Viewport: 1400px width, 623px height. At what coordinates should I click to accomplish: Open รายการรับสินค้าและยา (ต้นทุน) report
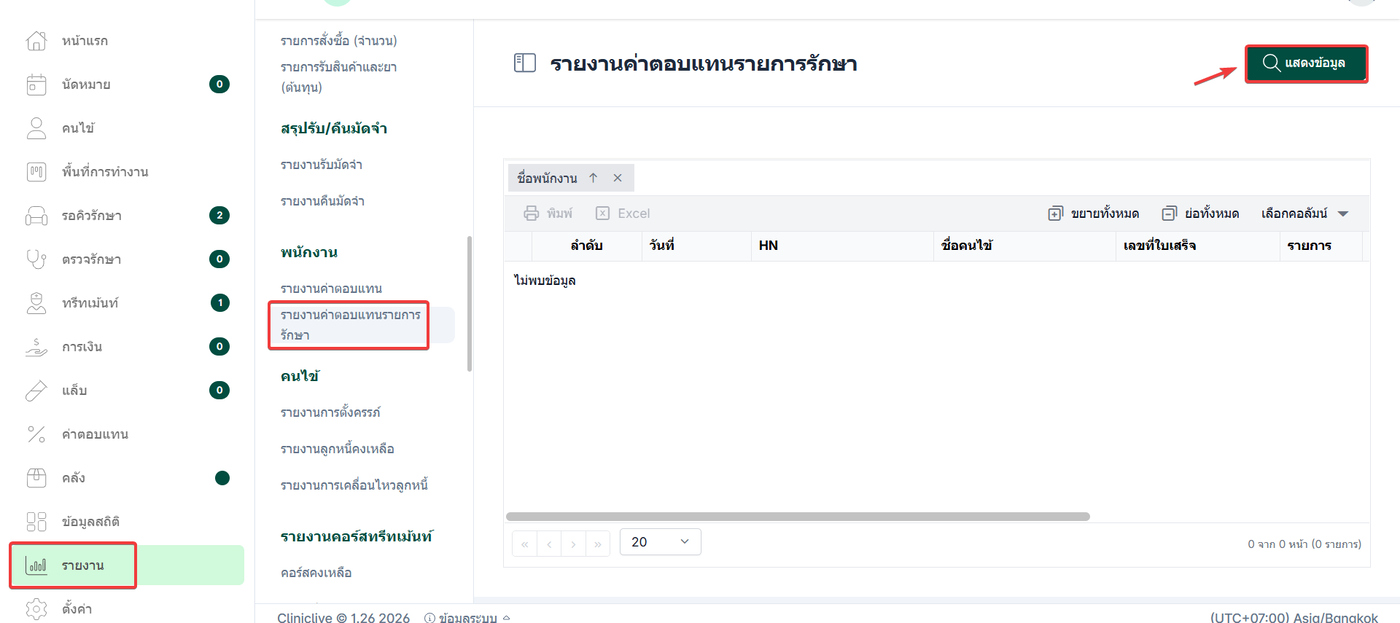[x=339, y=77]
